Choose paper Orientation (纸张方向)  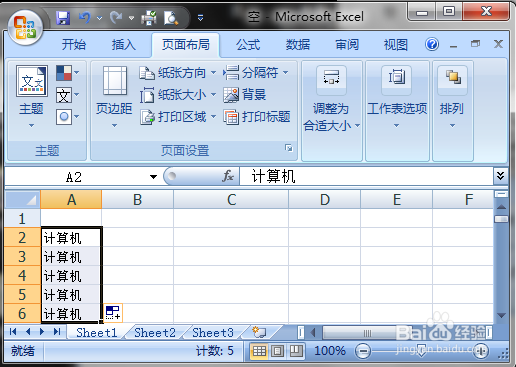click(x=178, y=73)
